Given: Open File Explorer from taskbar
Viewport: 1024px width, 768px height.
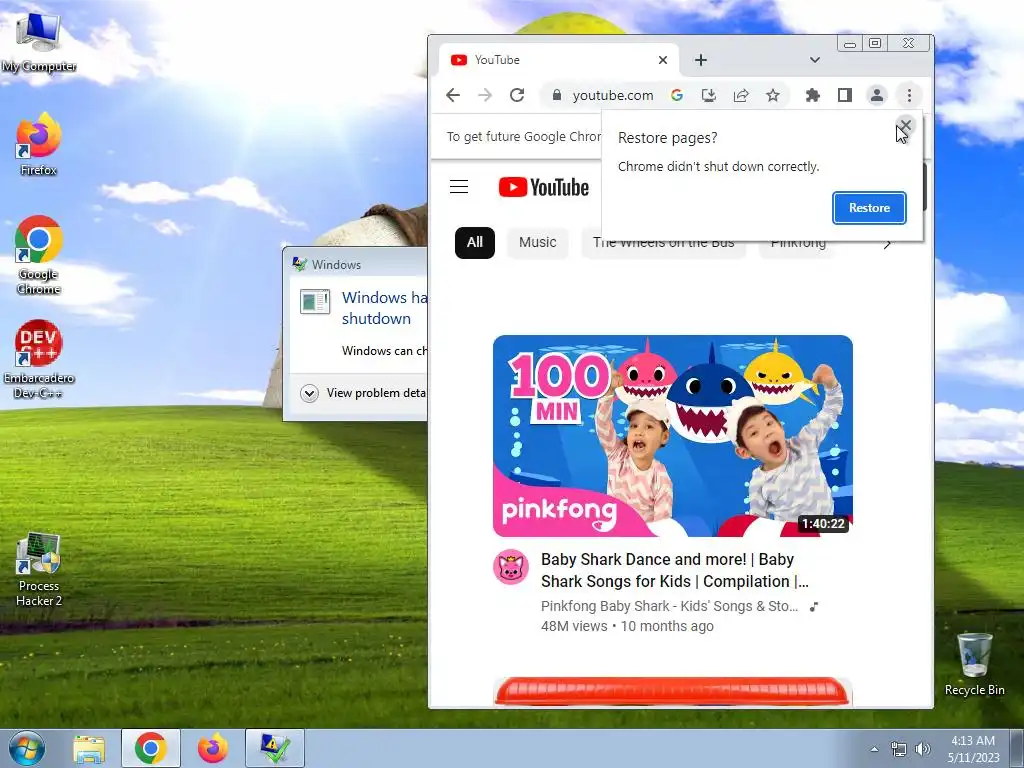Looking at the screenshot, I should click(x=89, y=748).
